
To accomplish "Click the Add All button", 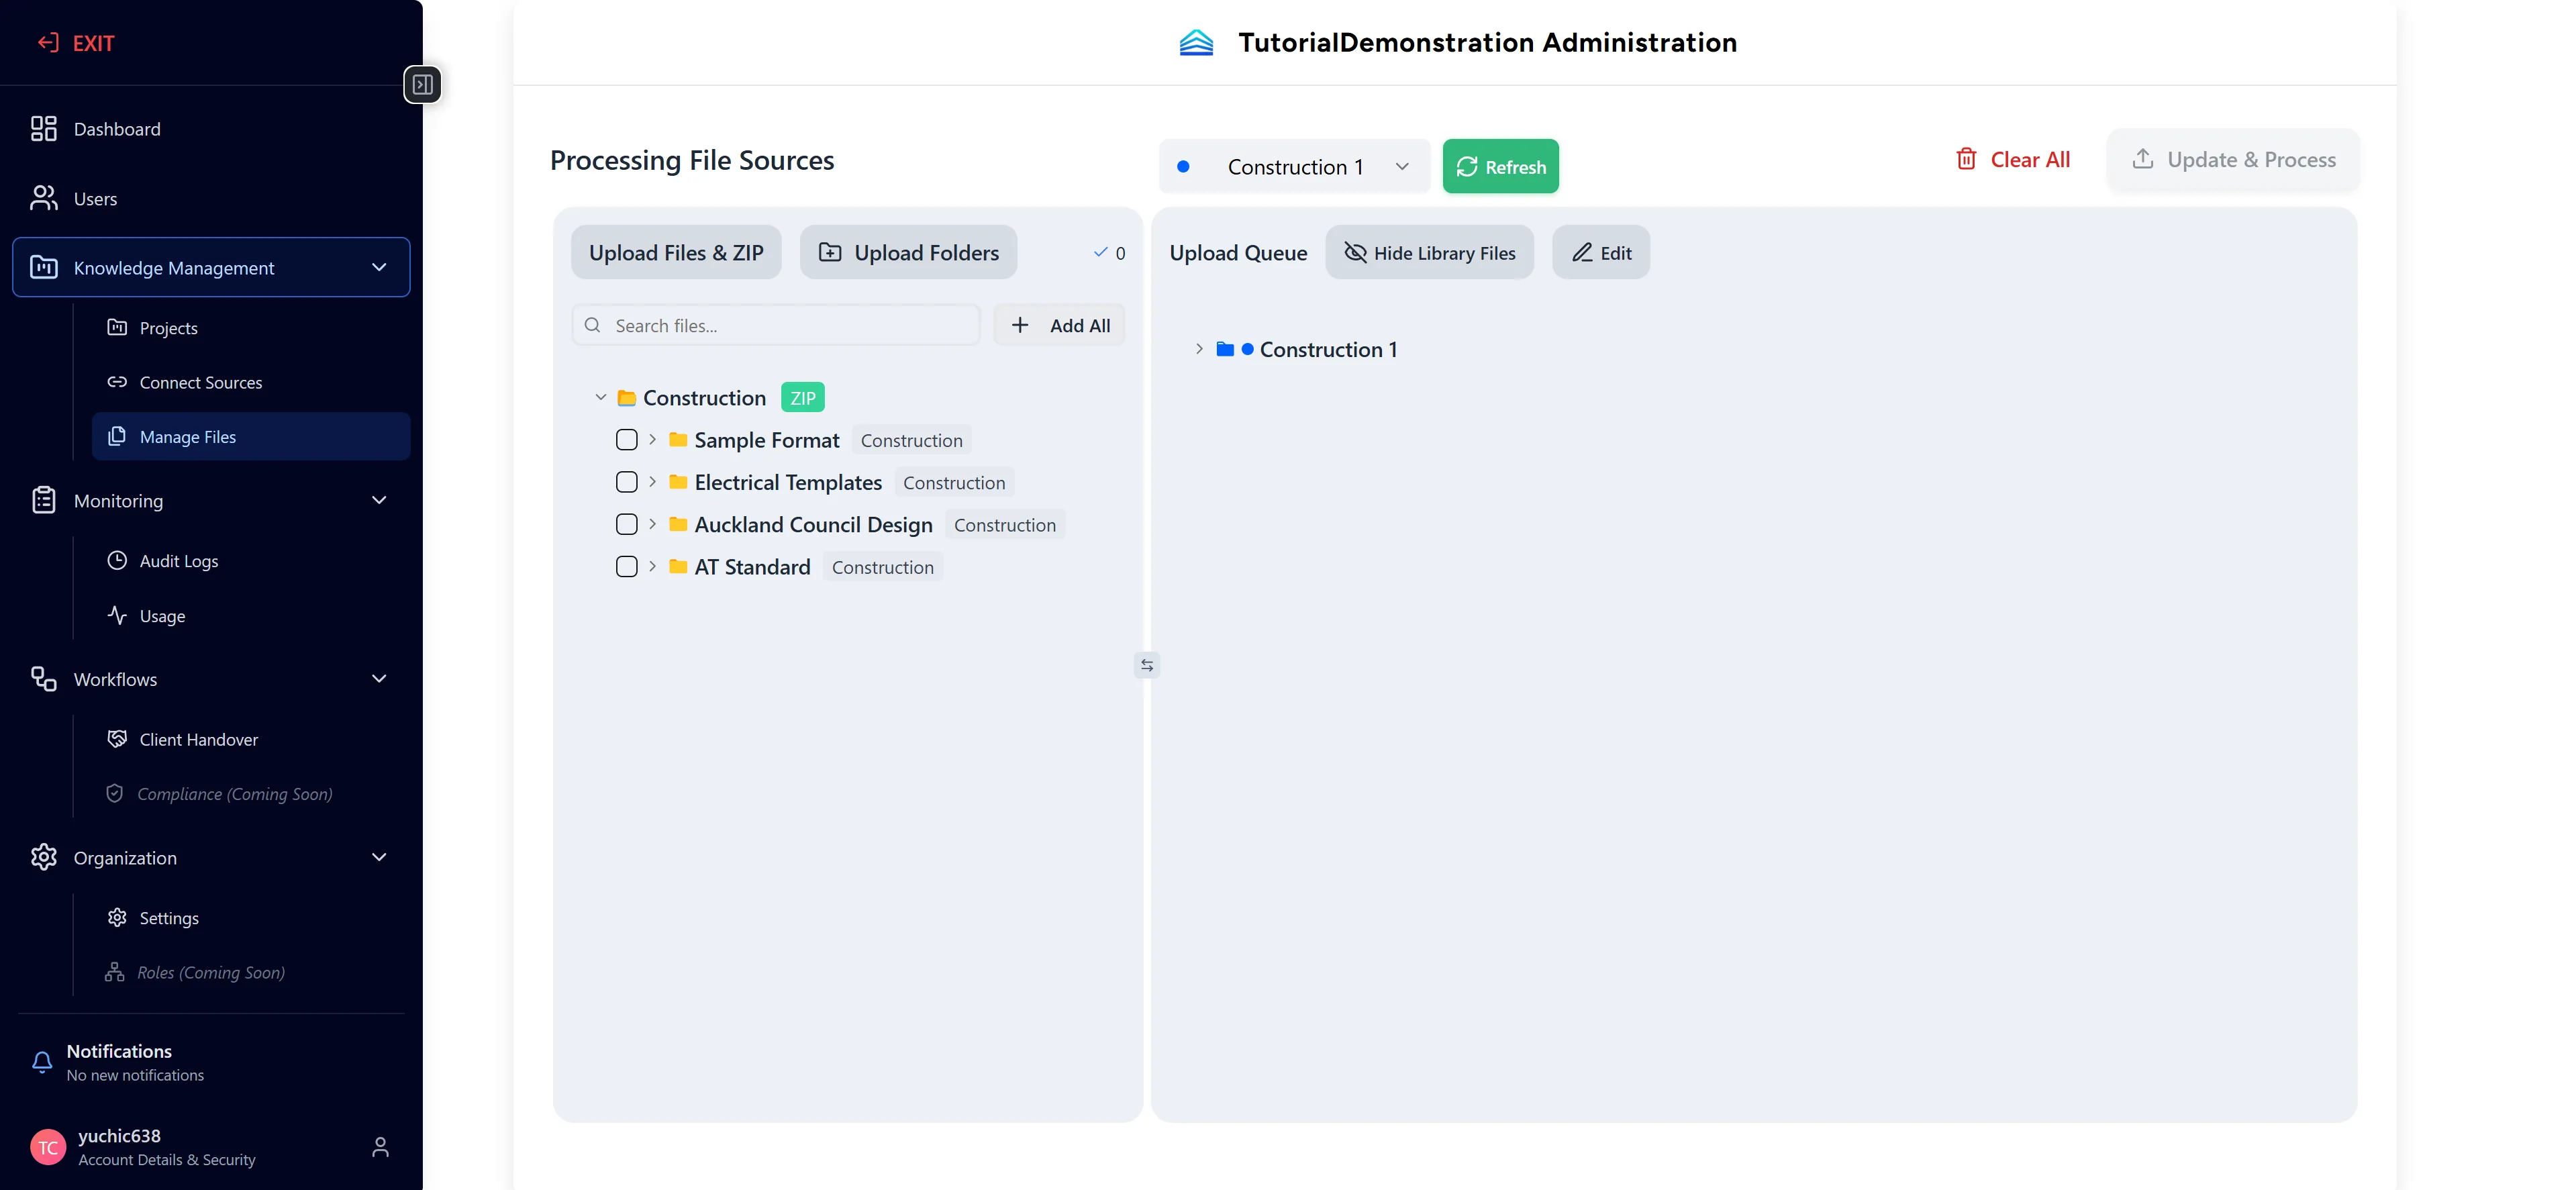I will point(1060,325).
